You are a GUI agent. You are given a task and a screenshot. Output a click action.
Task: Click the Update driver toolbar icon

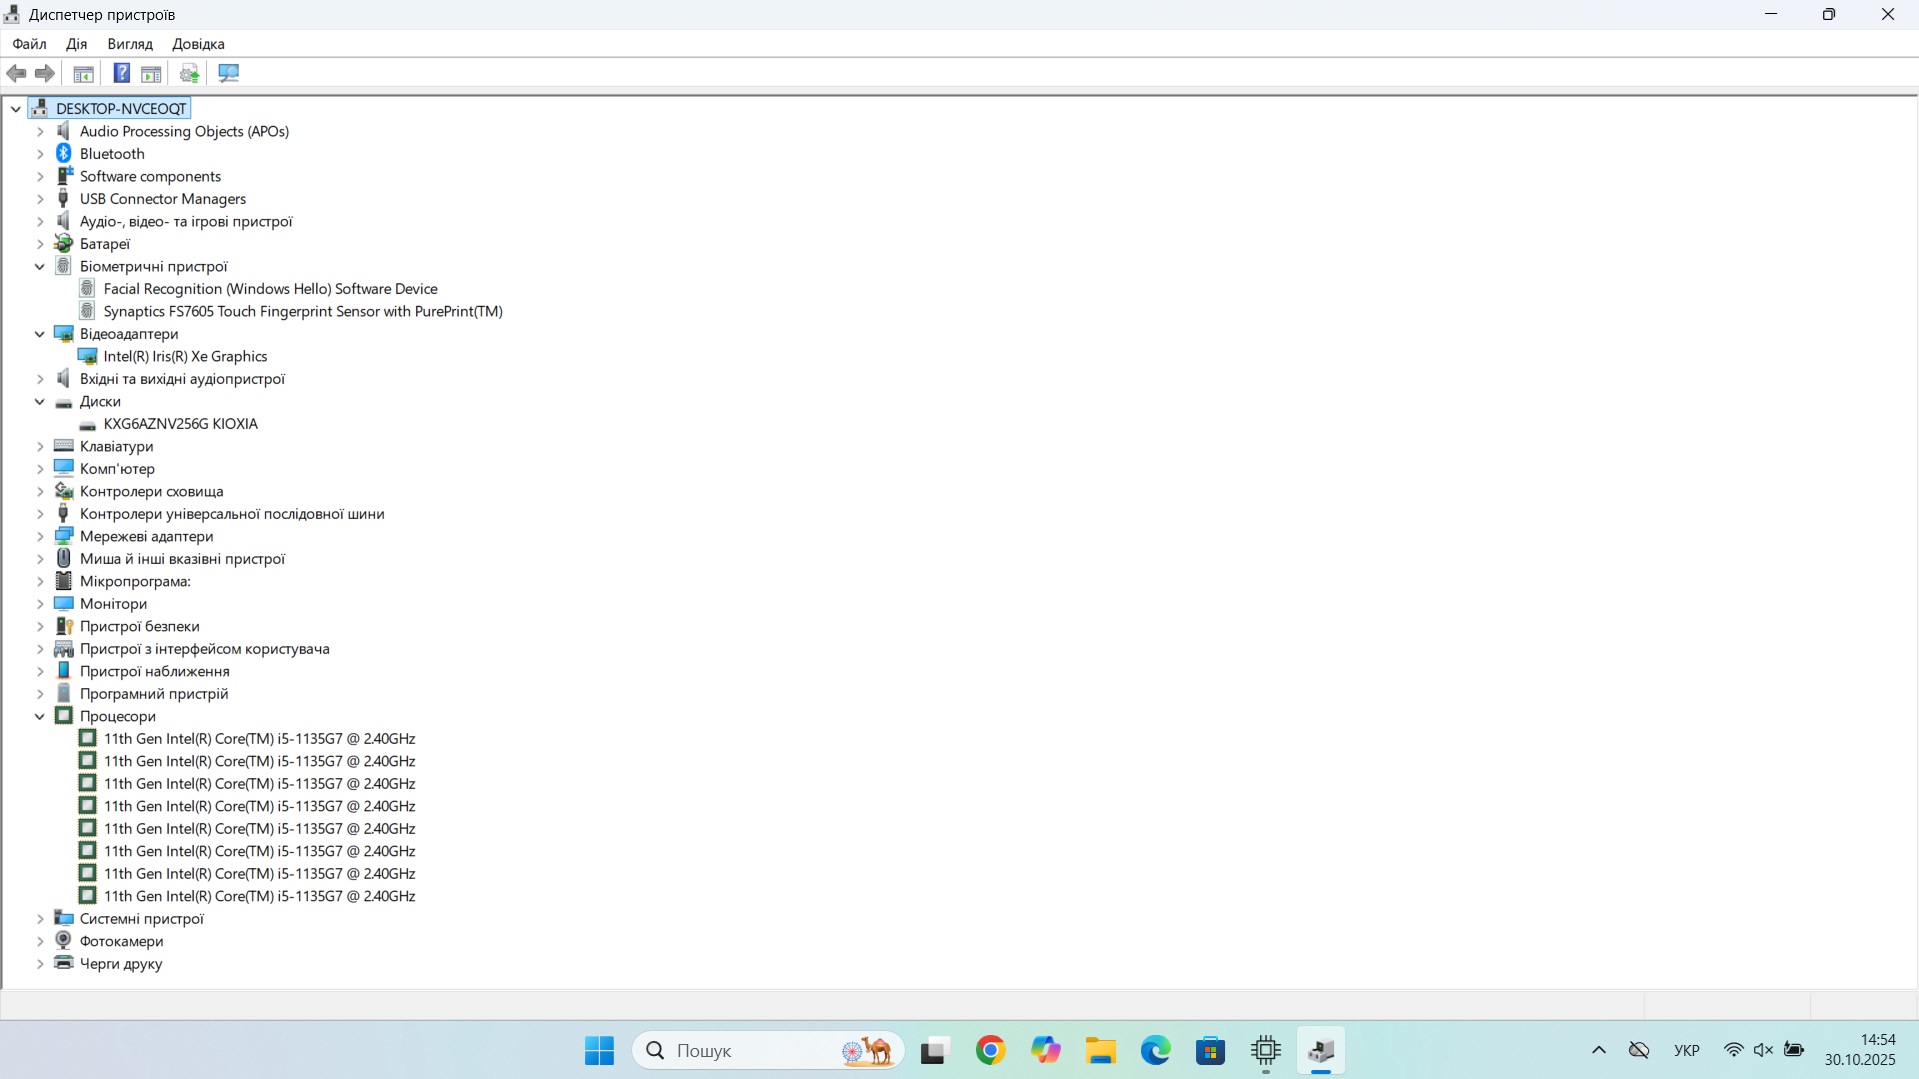pos(189,73)
